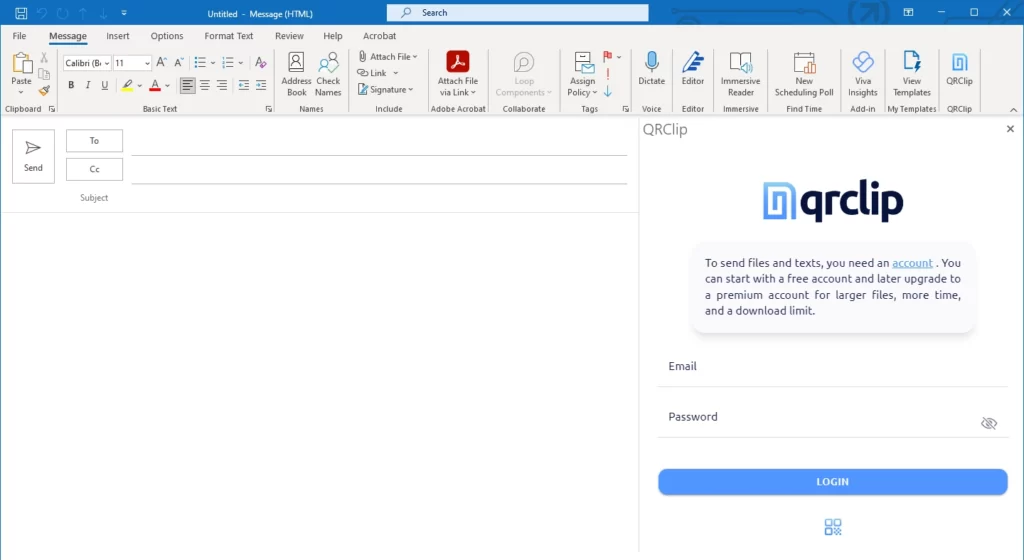1024x560 pixels.
Task: Click the Cc button
Action: (x=94, y=170)
